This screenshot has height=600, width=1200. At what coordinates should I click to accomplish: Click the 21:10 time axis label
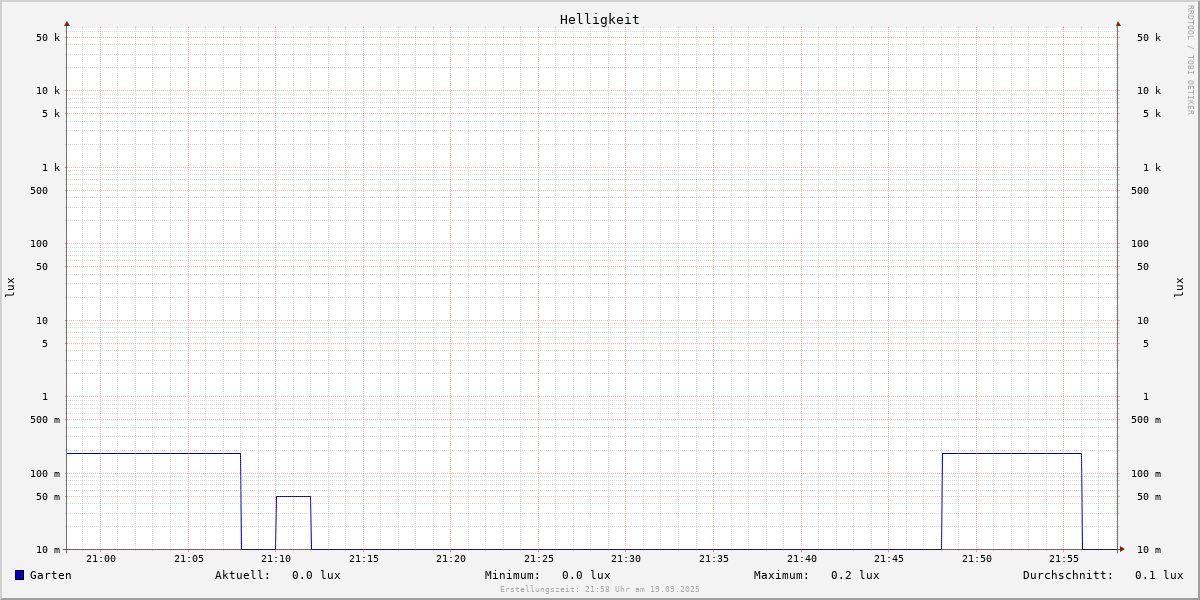coord(276,559)
